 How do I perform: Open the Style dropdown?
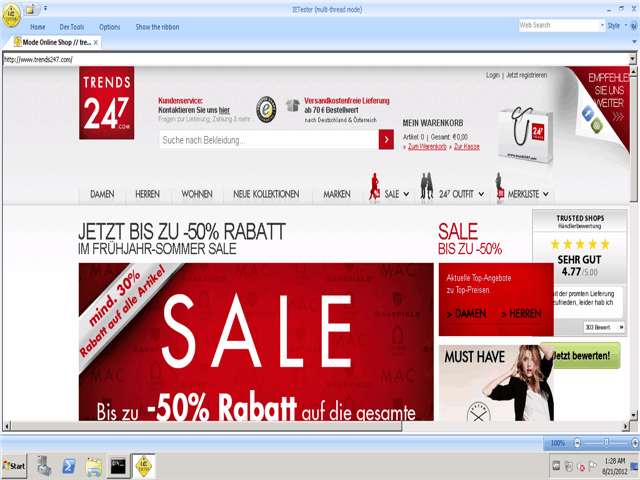coord(617,25)
